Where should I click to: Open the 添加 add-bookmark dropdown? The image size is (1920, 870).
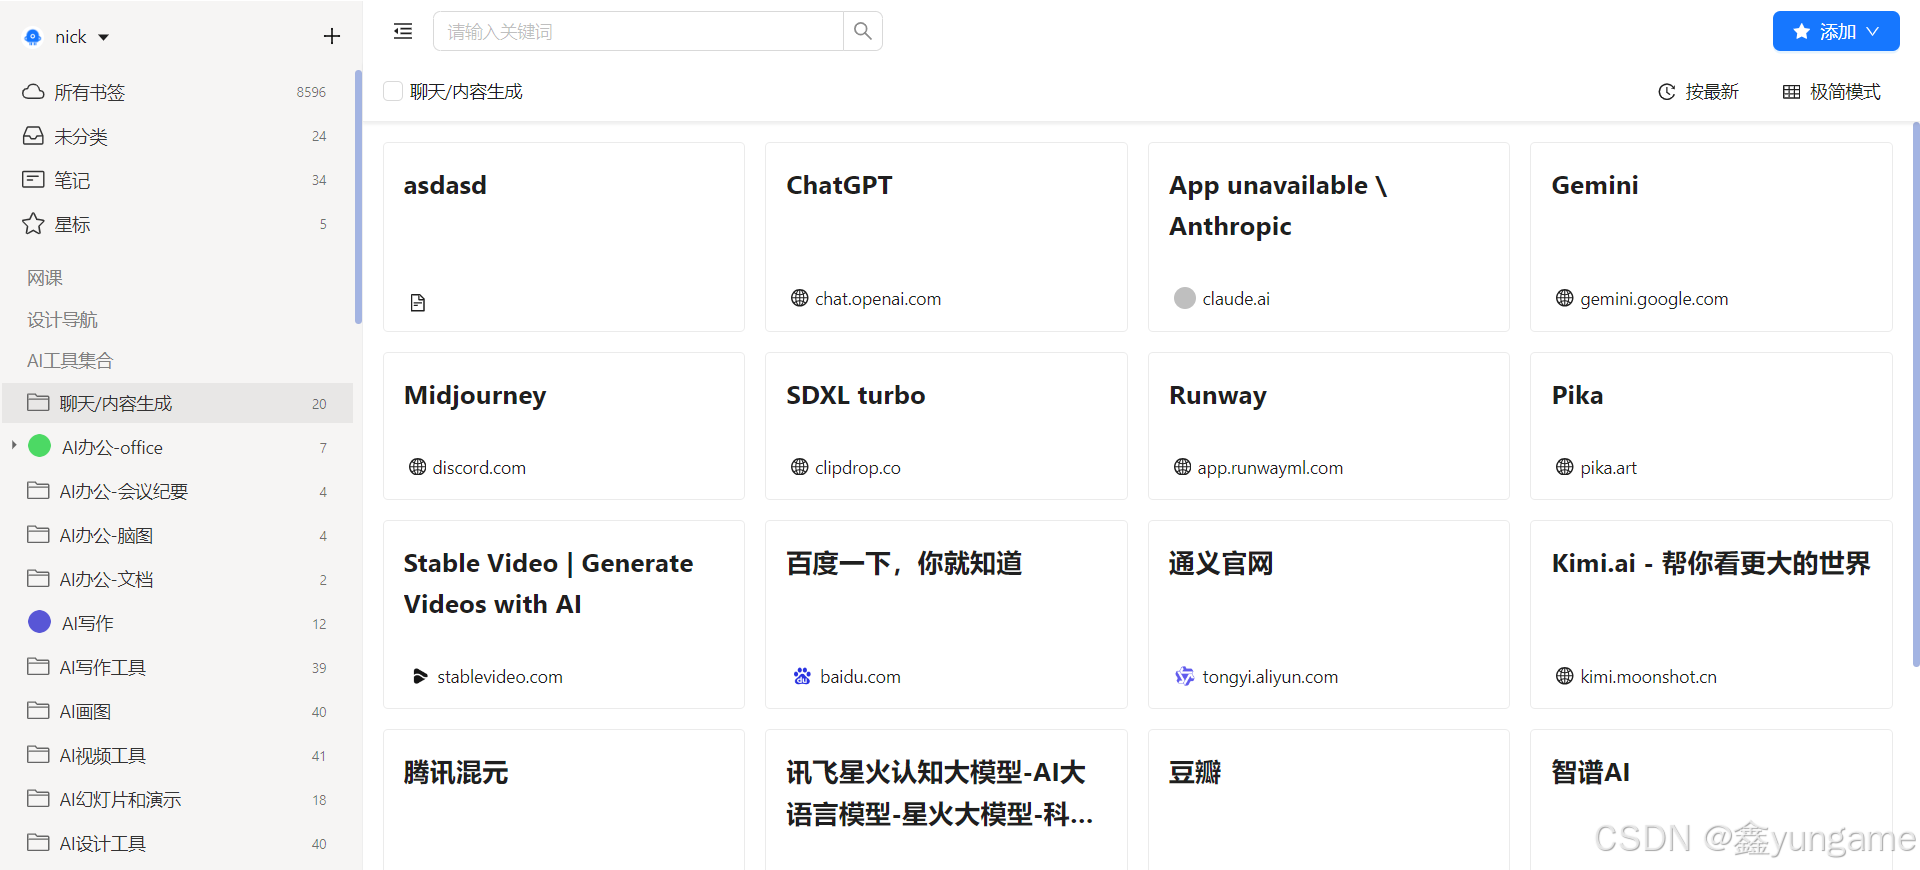[1836, 31]
